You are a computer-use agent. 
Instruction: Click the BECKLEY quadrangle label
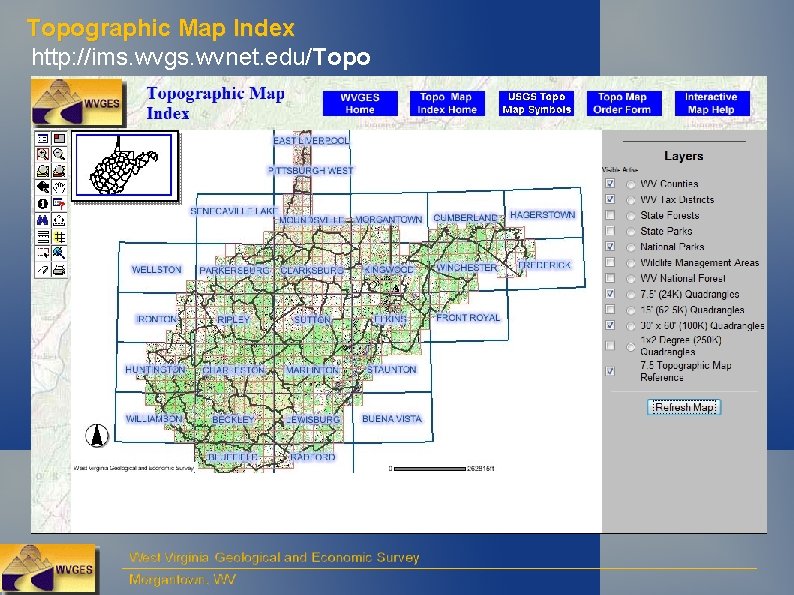(x=233, y=419)
